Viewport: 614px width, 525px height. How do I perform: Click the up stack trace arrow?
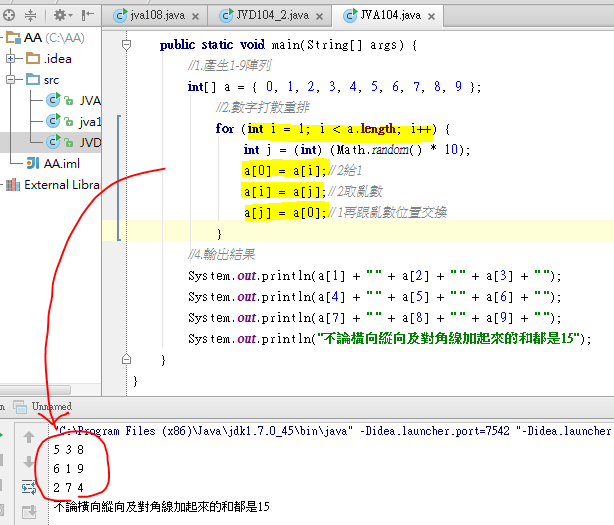29,437
